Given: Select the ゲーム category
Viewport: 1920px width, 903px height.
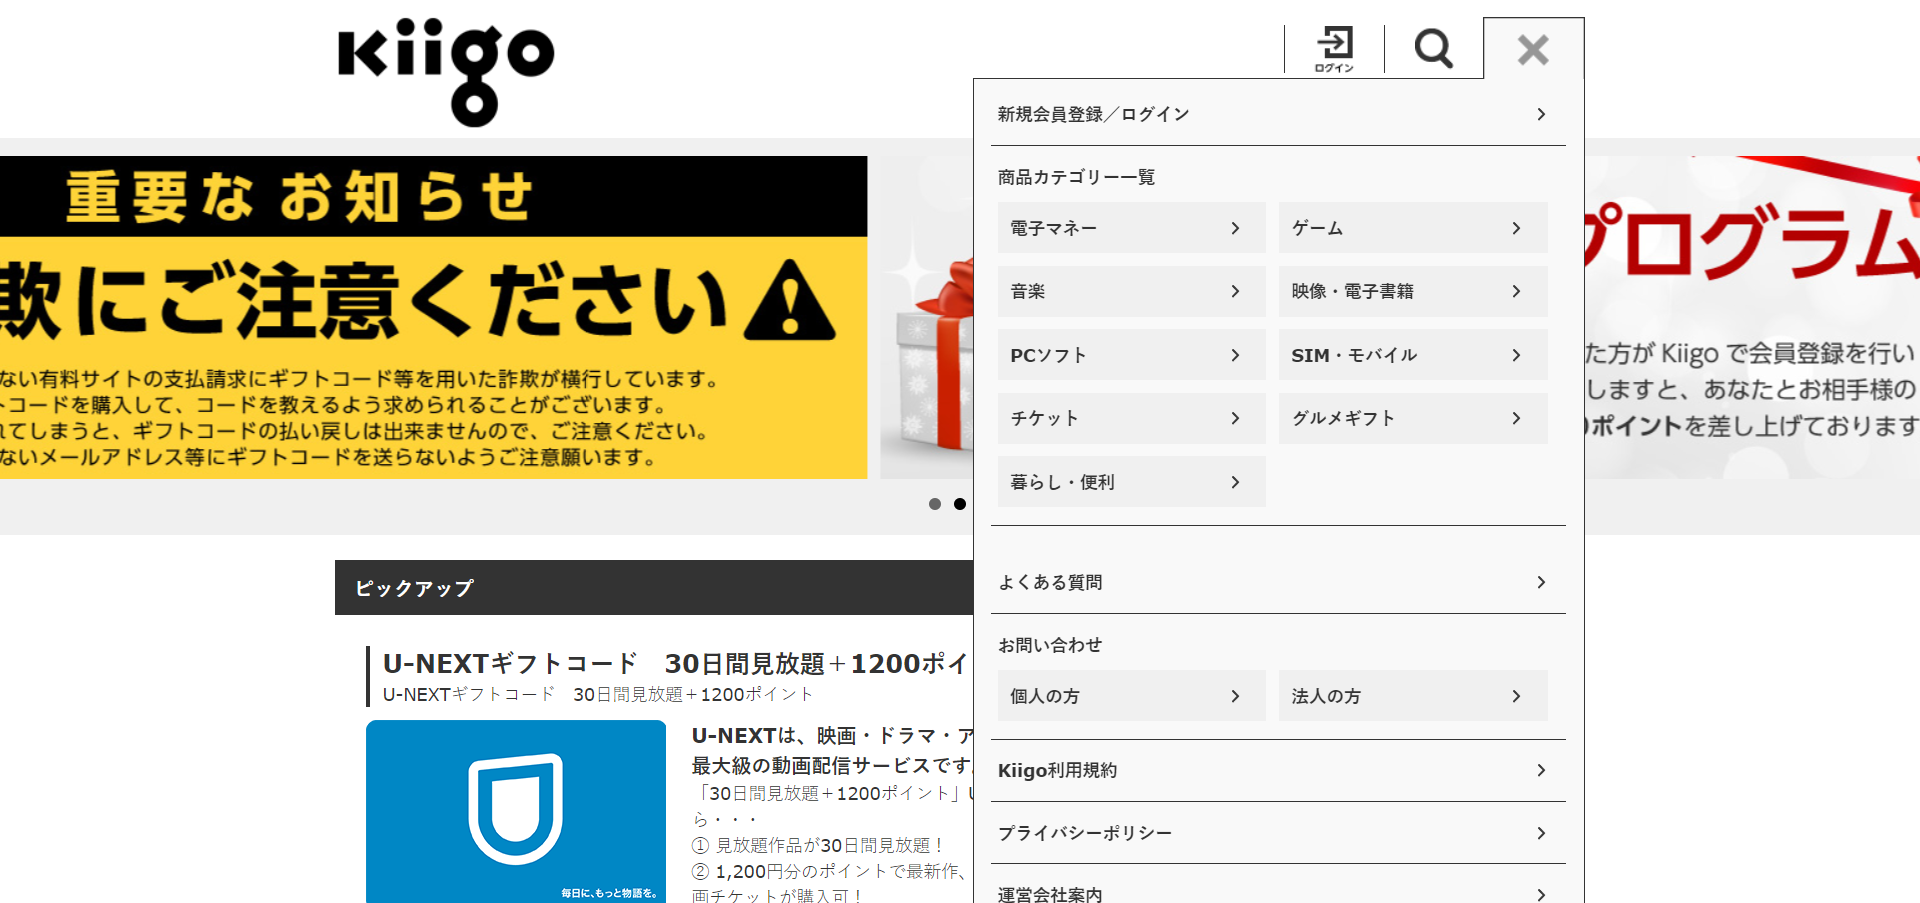Looking at the screenshot, I should (1413, 228).
